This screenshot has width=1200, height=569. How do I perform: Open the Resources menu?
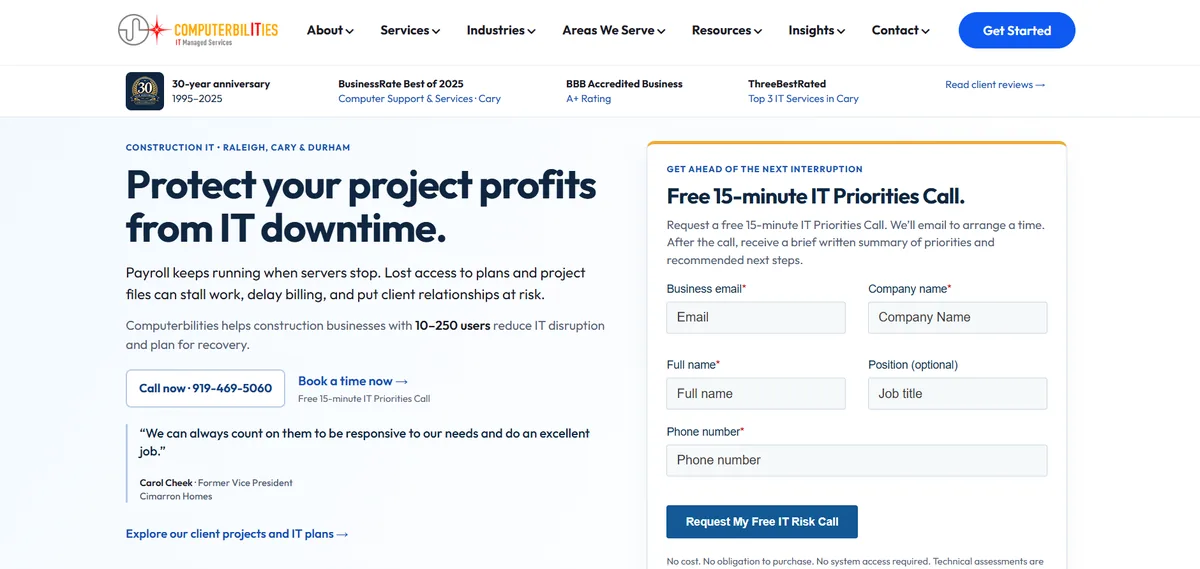727,31
